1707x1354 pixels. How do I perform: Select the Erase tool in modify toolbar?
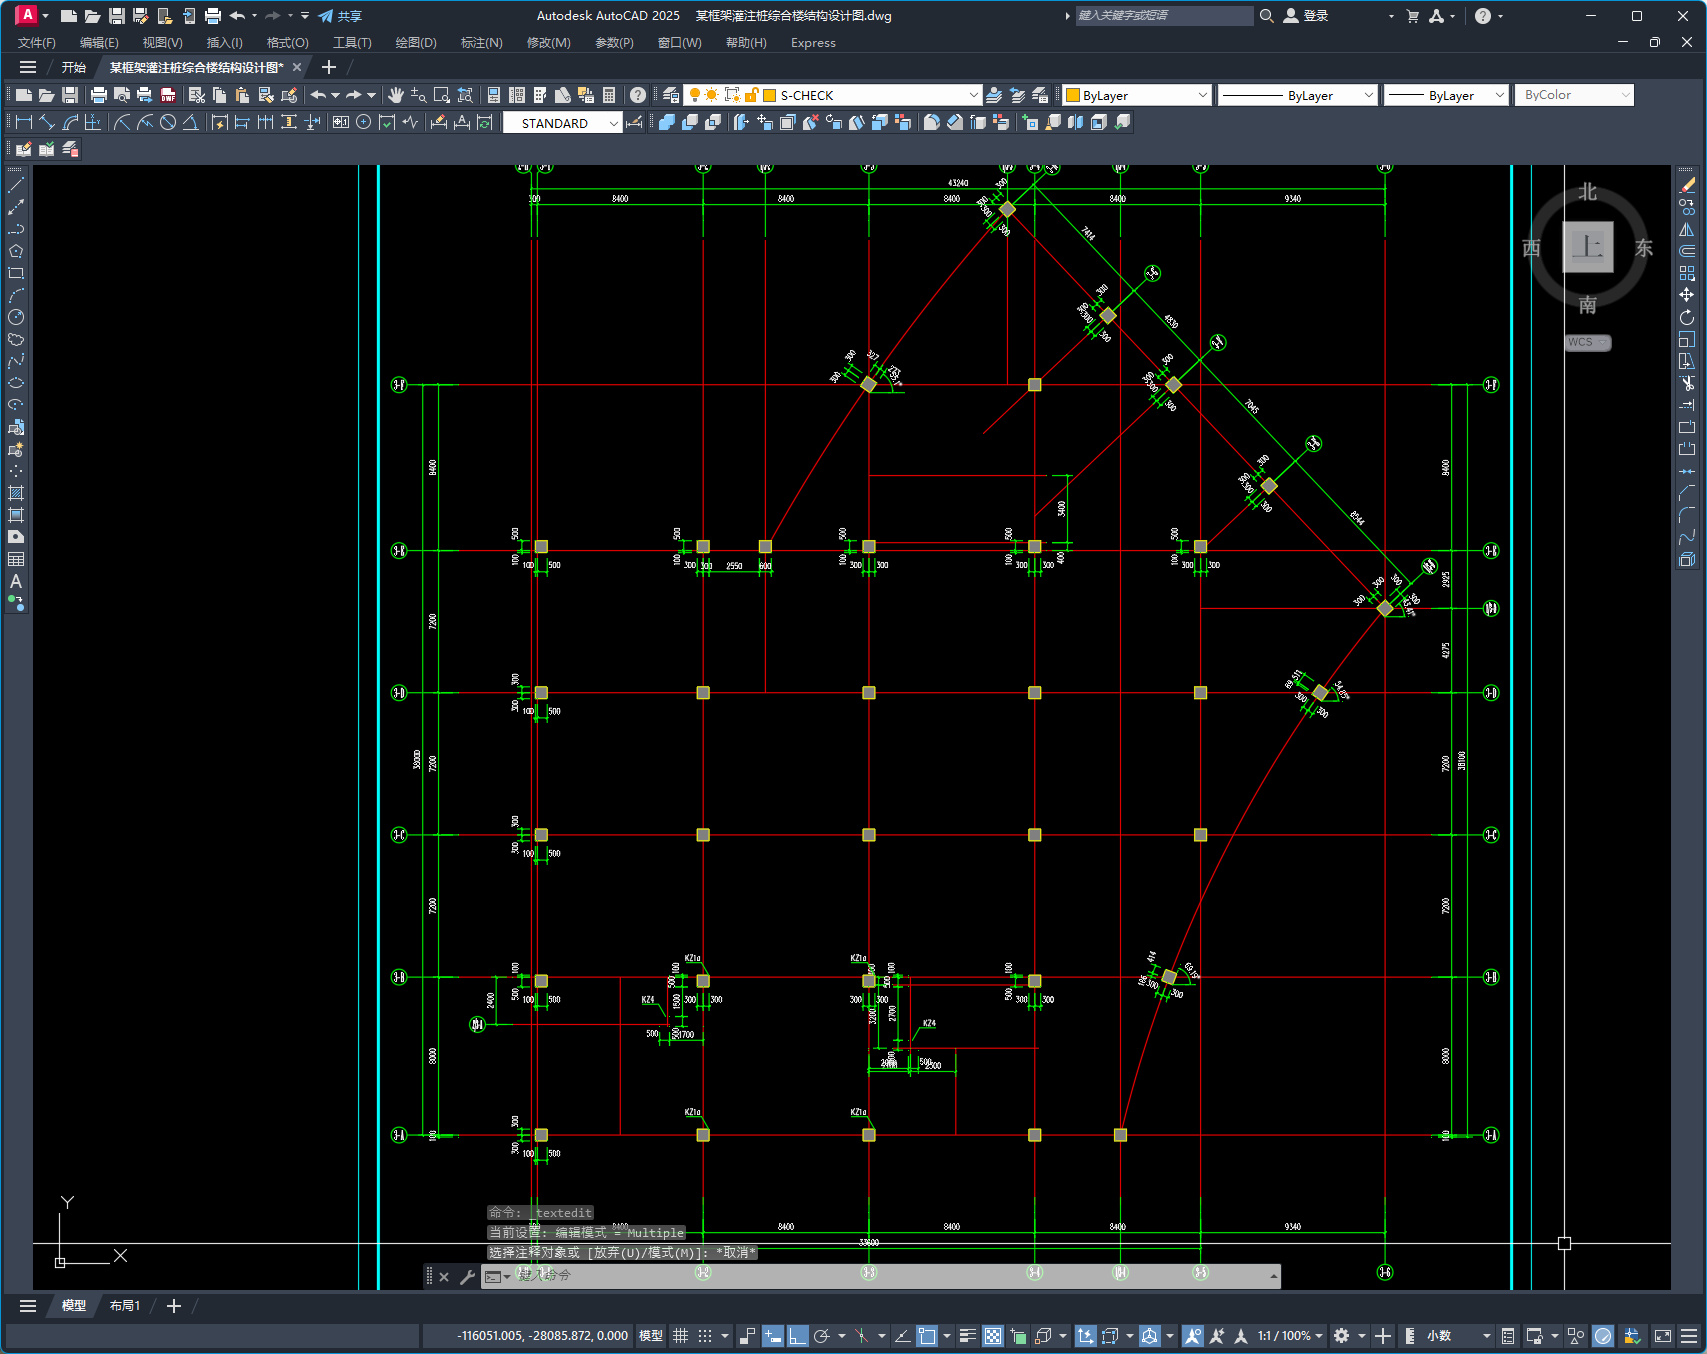point(1687,185)
